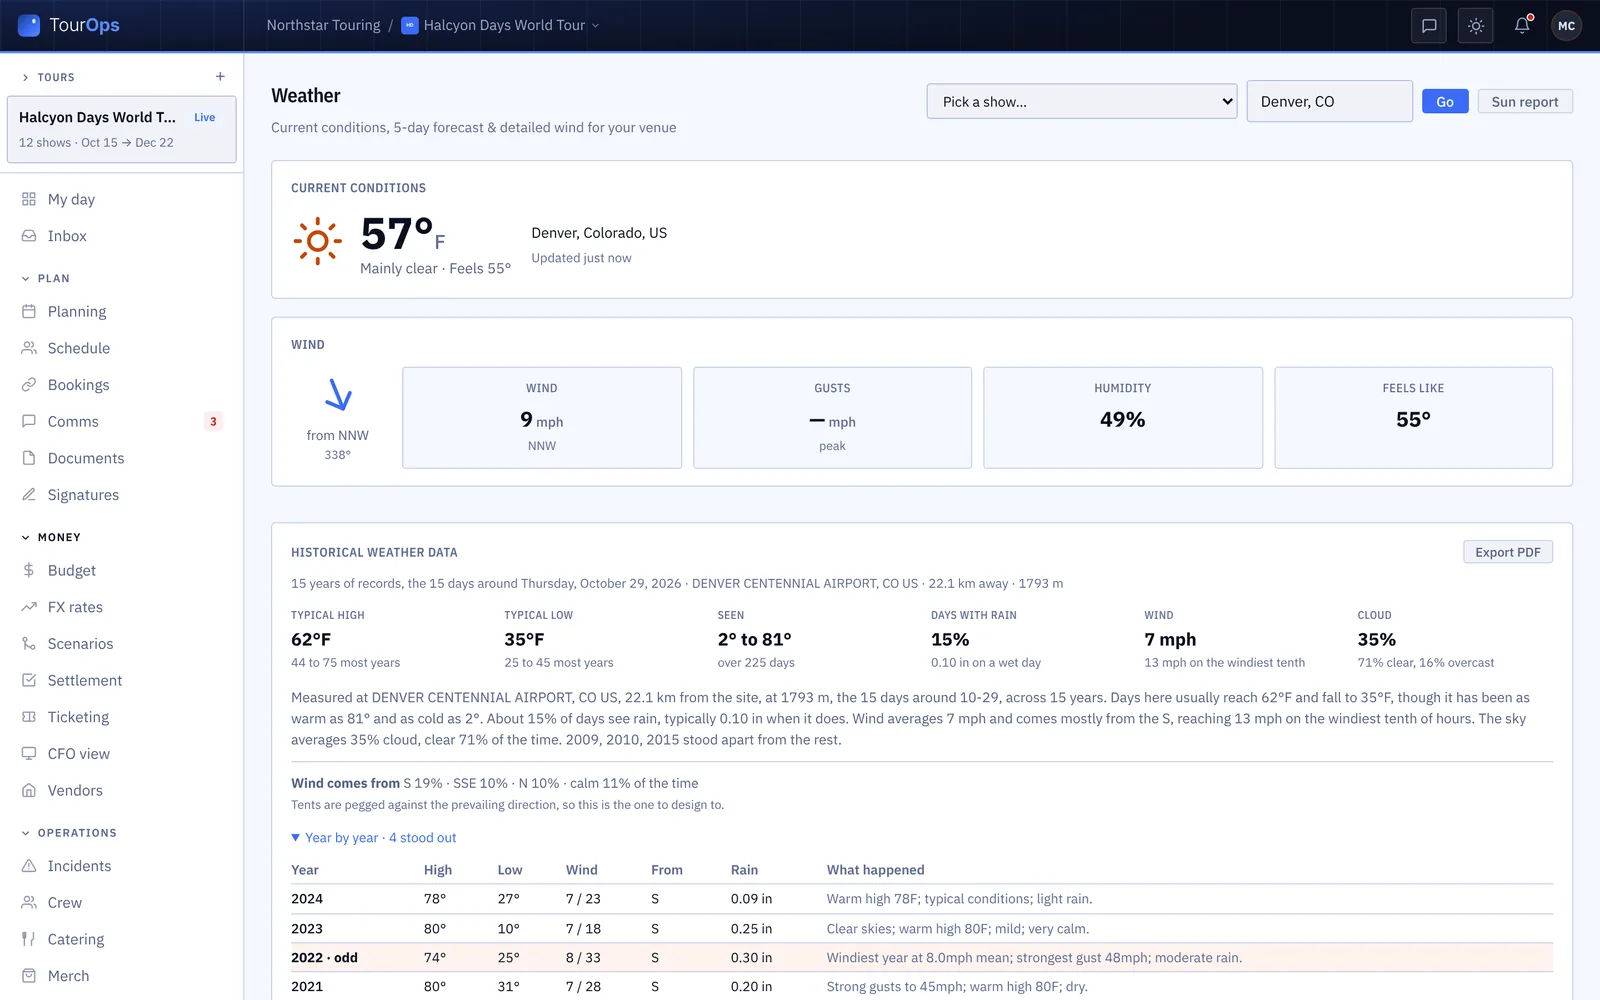
Task: Open the notifications bell
Action: point(1522,26)
